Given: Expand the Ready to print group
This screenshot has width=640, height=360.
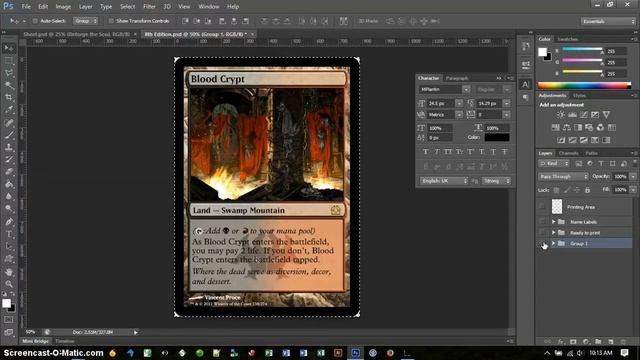Looking at the screenshot, I should pos(553,233).
